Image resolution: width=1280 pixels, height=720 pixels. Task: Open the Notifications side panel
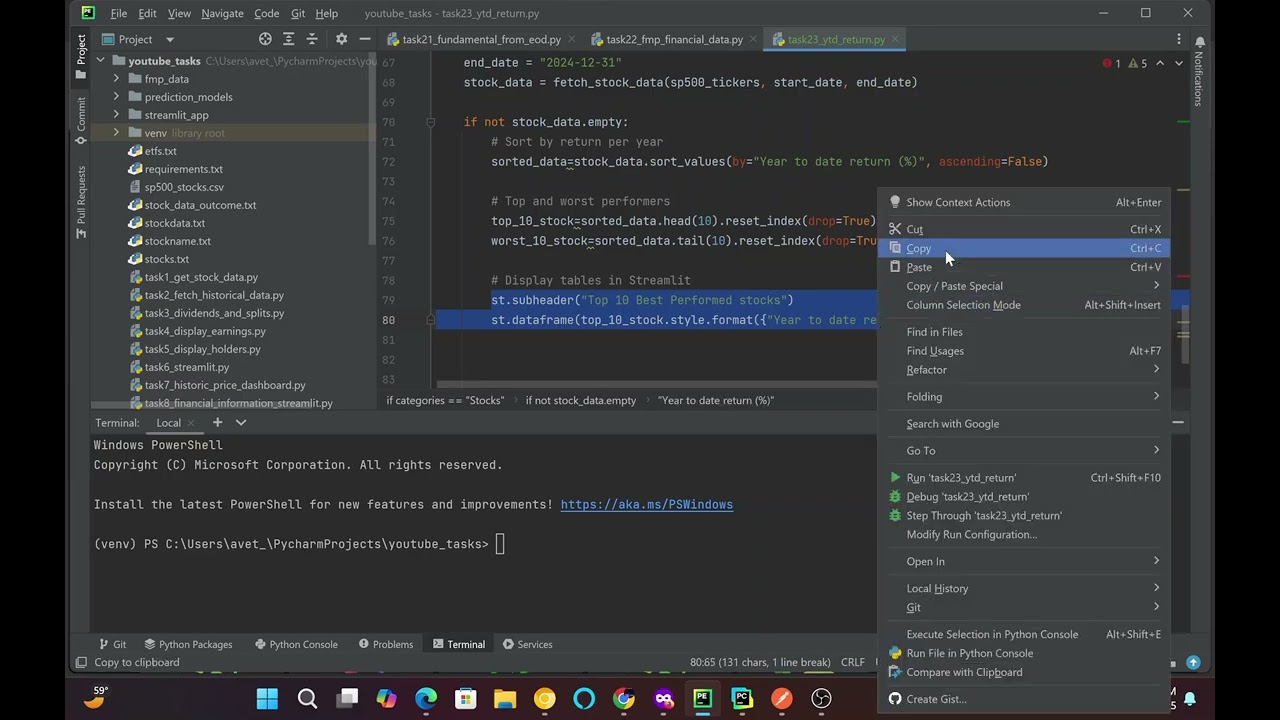tap(1198, 72)
